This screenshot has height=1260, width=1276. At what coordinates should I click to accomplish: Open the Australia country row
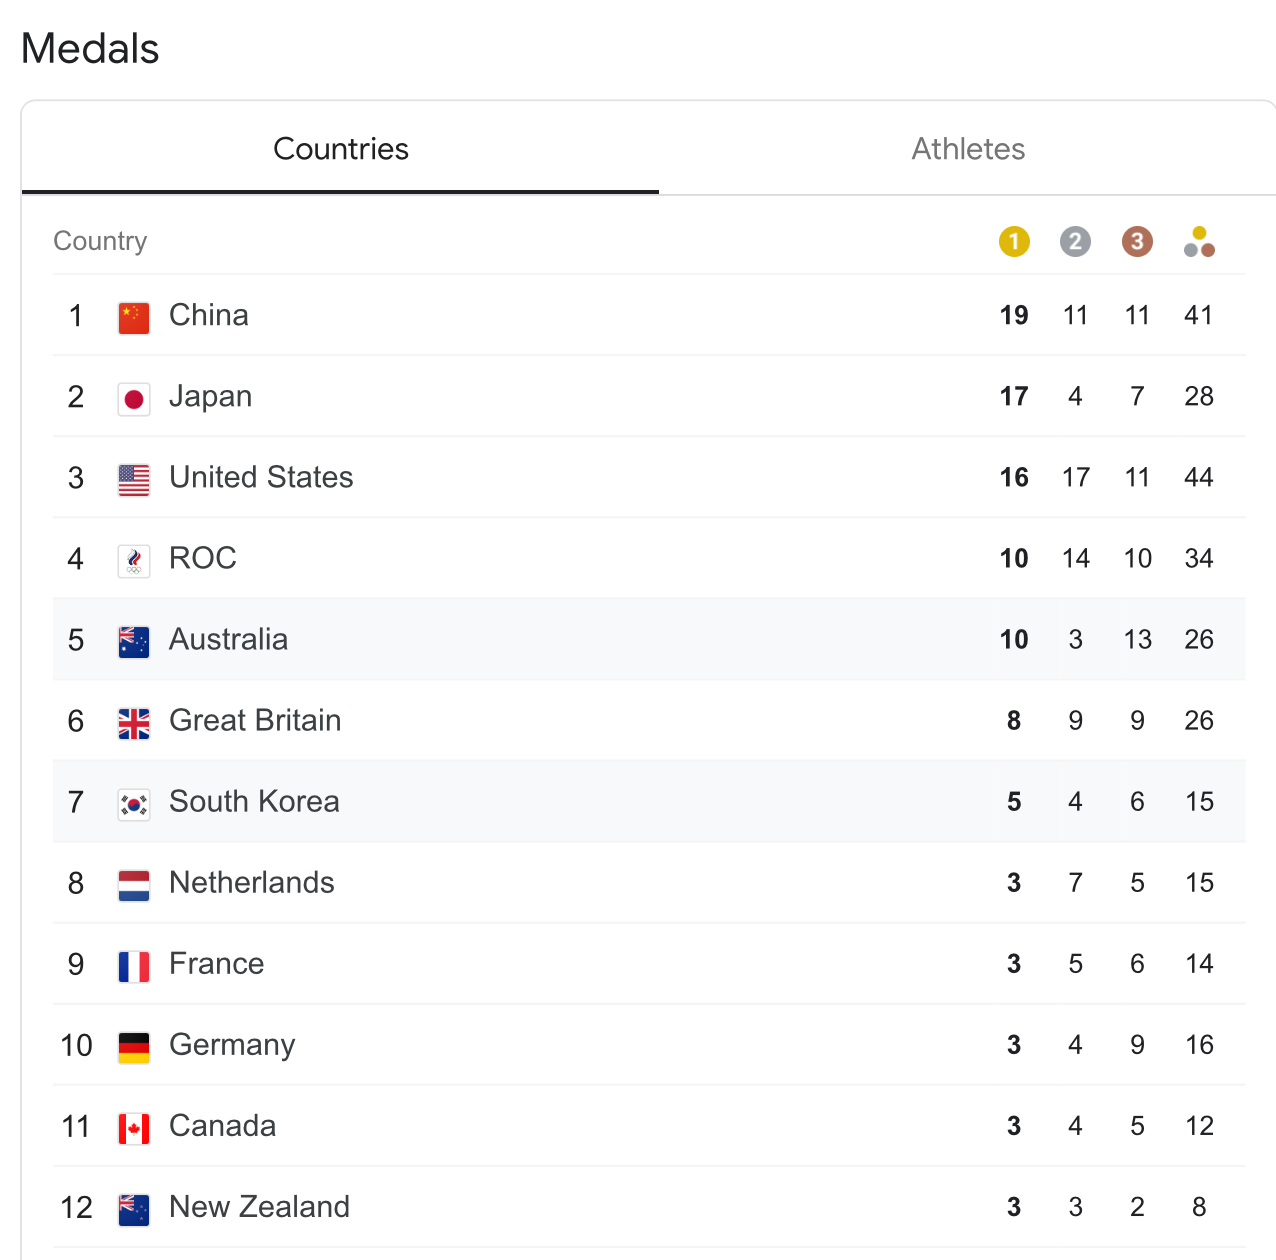(x=649, y=639)
